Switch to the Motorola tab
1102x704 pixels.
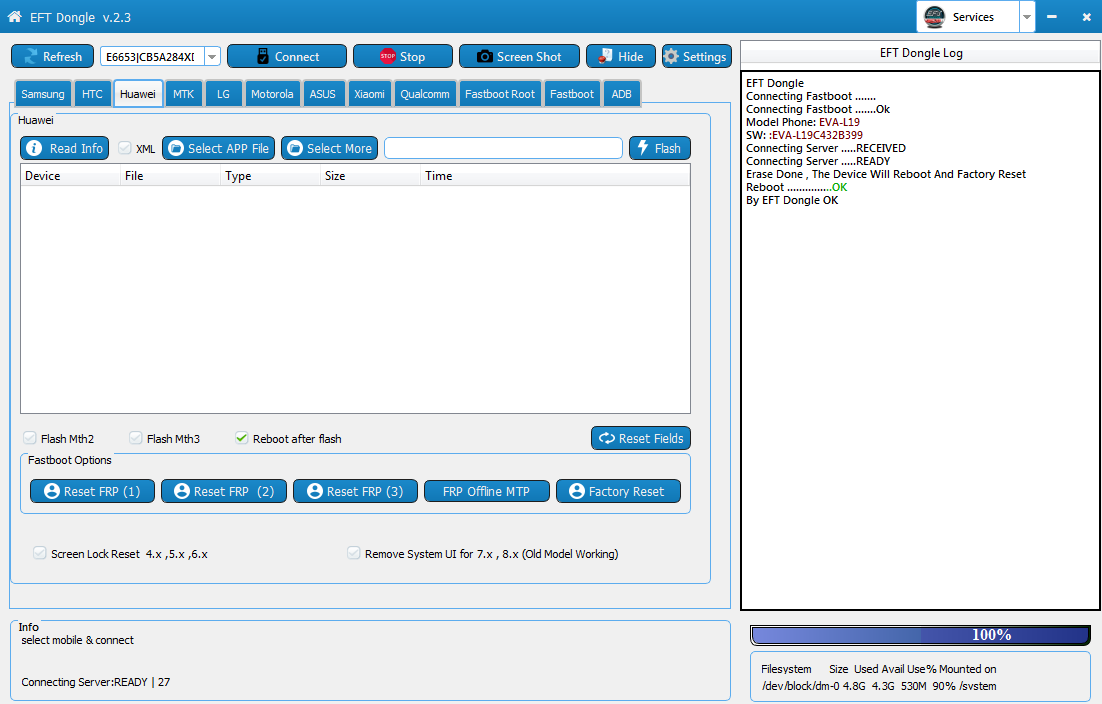272,94
